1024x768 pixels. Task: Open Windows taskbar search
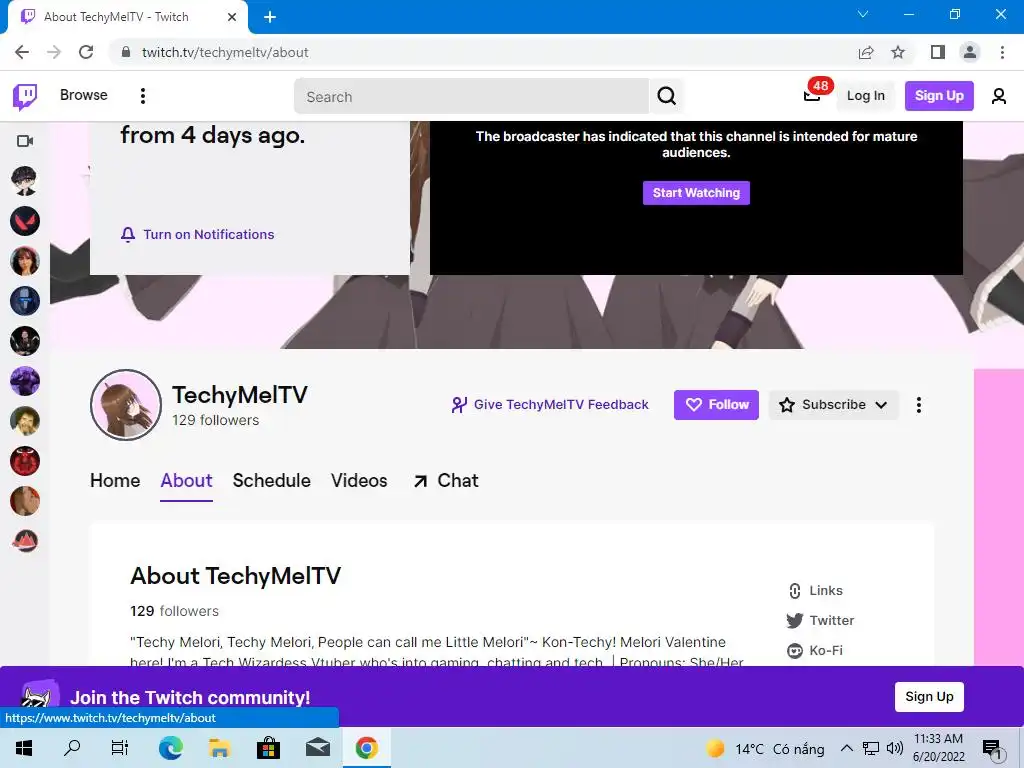point(72,748)
